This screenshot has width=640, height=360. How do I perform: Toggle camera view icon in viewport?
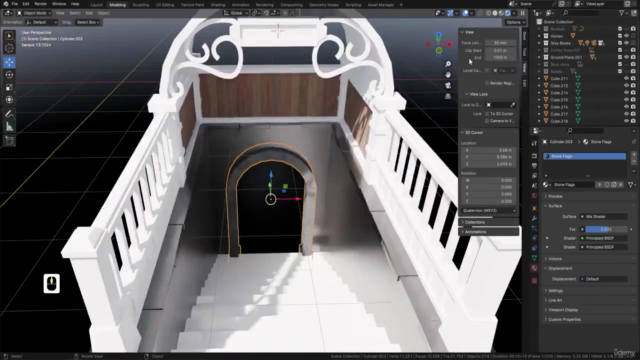click(x=448, y=85)
